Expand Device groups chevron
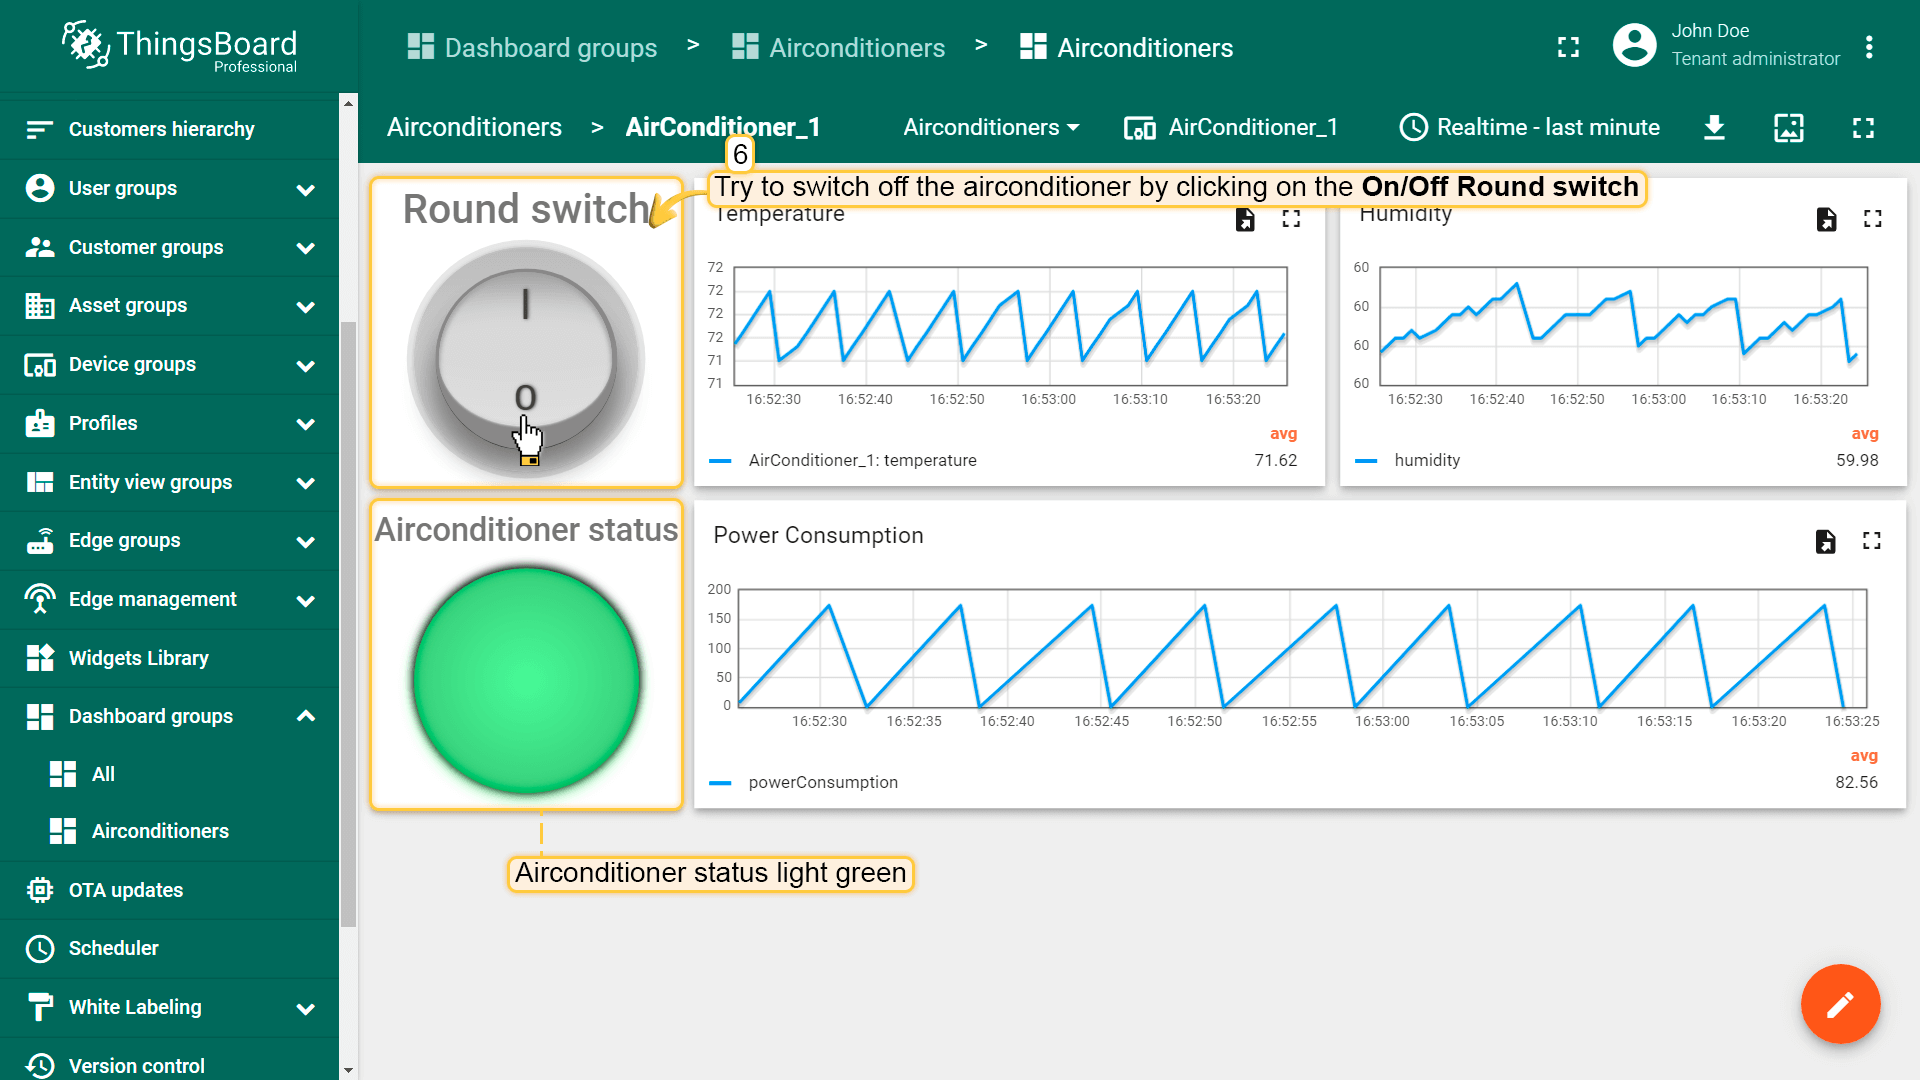 click(306, 366)
